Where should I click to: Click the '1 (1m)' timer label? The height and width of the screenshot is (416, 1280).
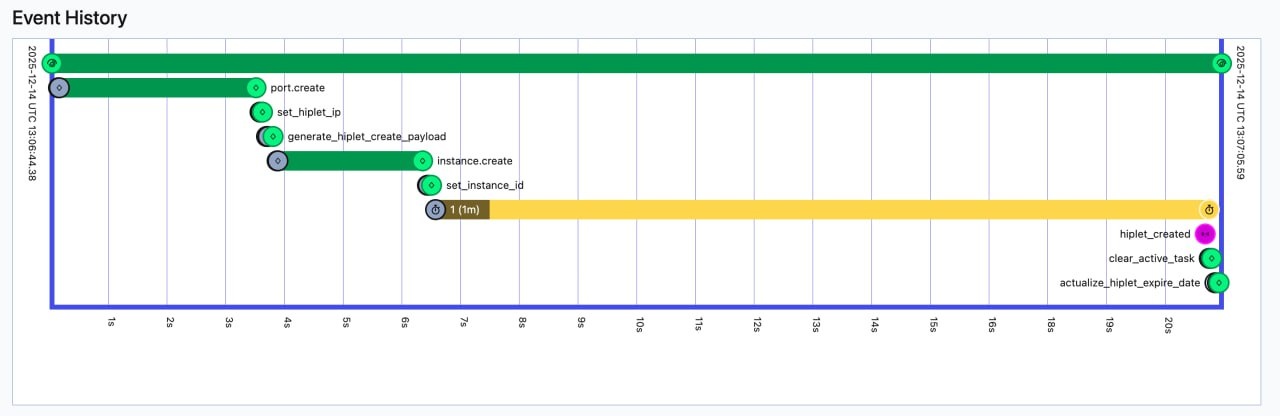(465, 210)
